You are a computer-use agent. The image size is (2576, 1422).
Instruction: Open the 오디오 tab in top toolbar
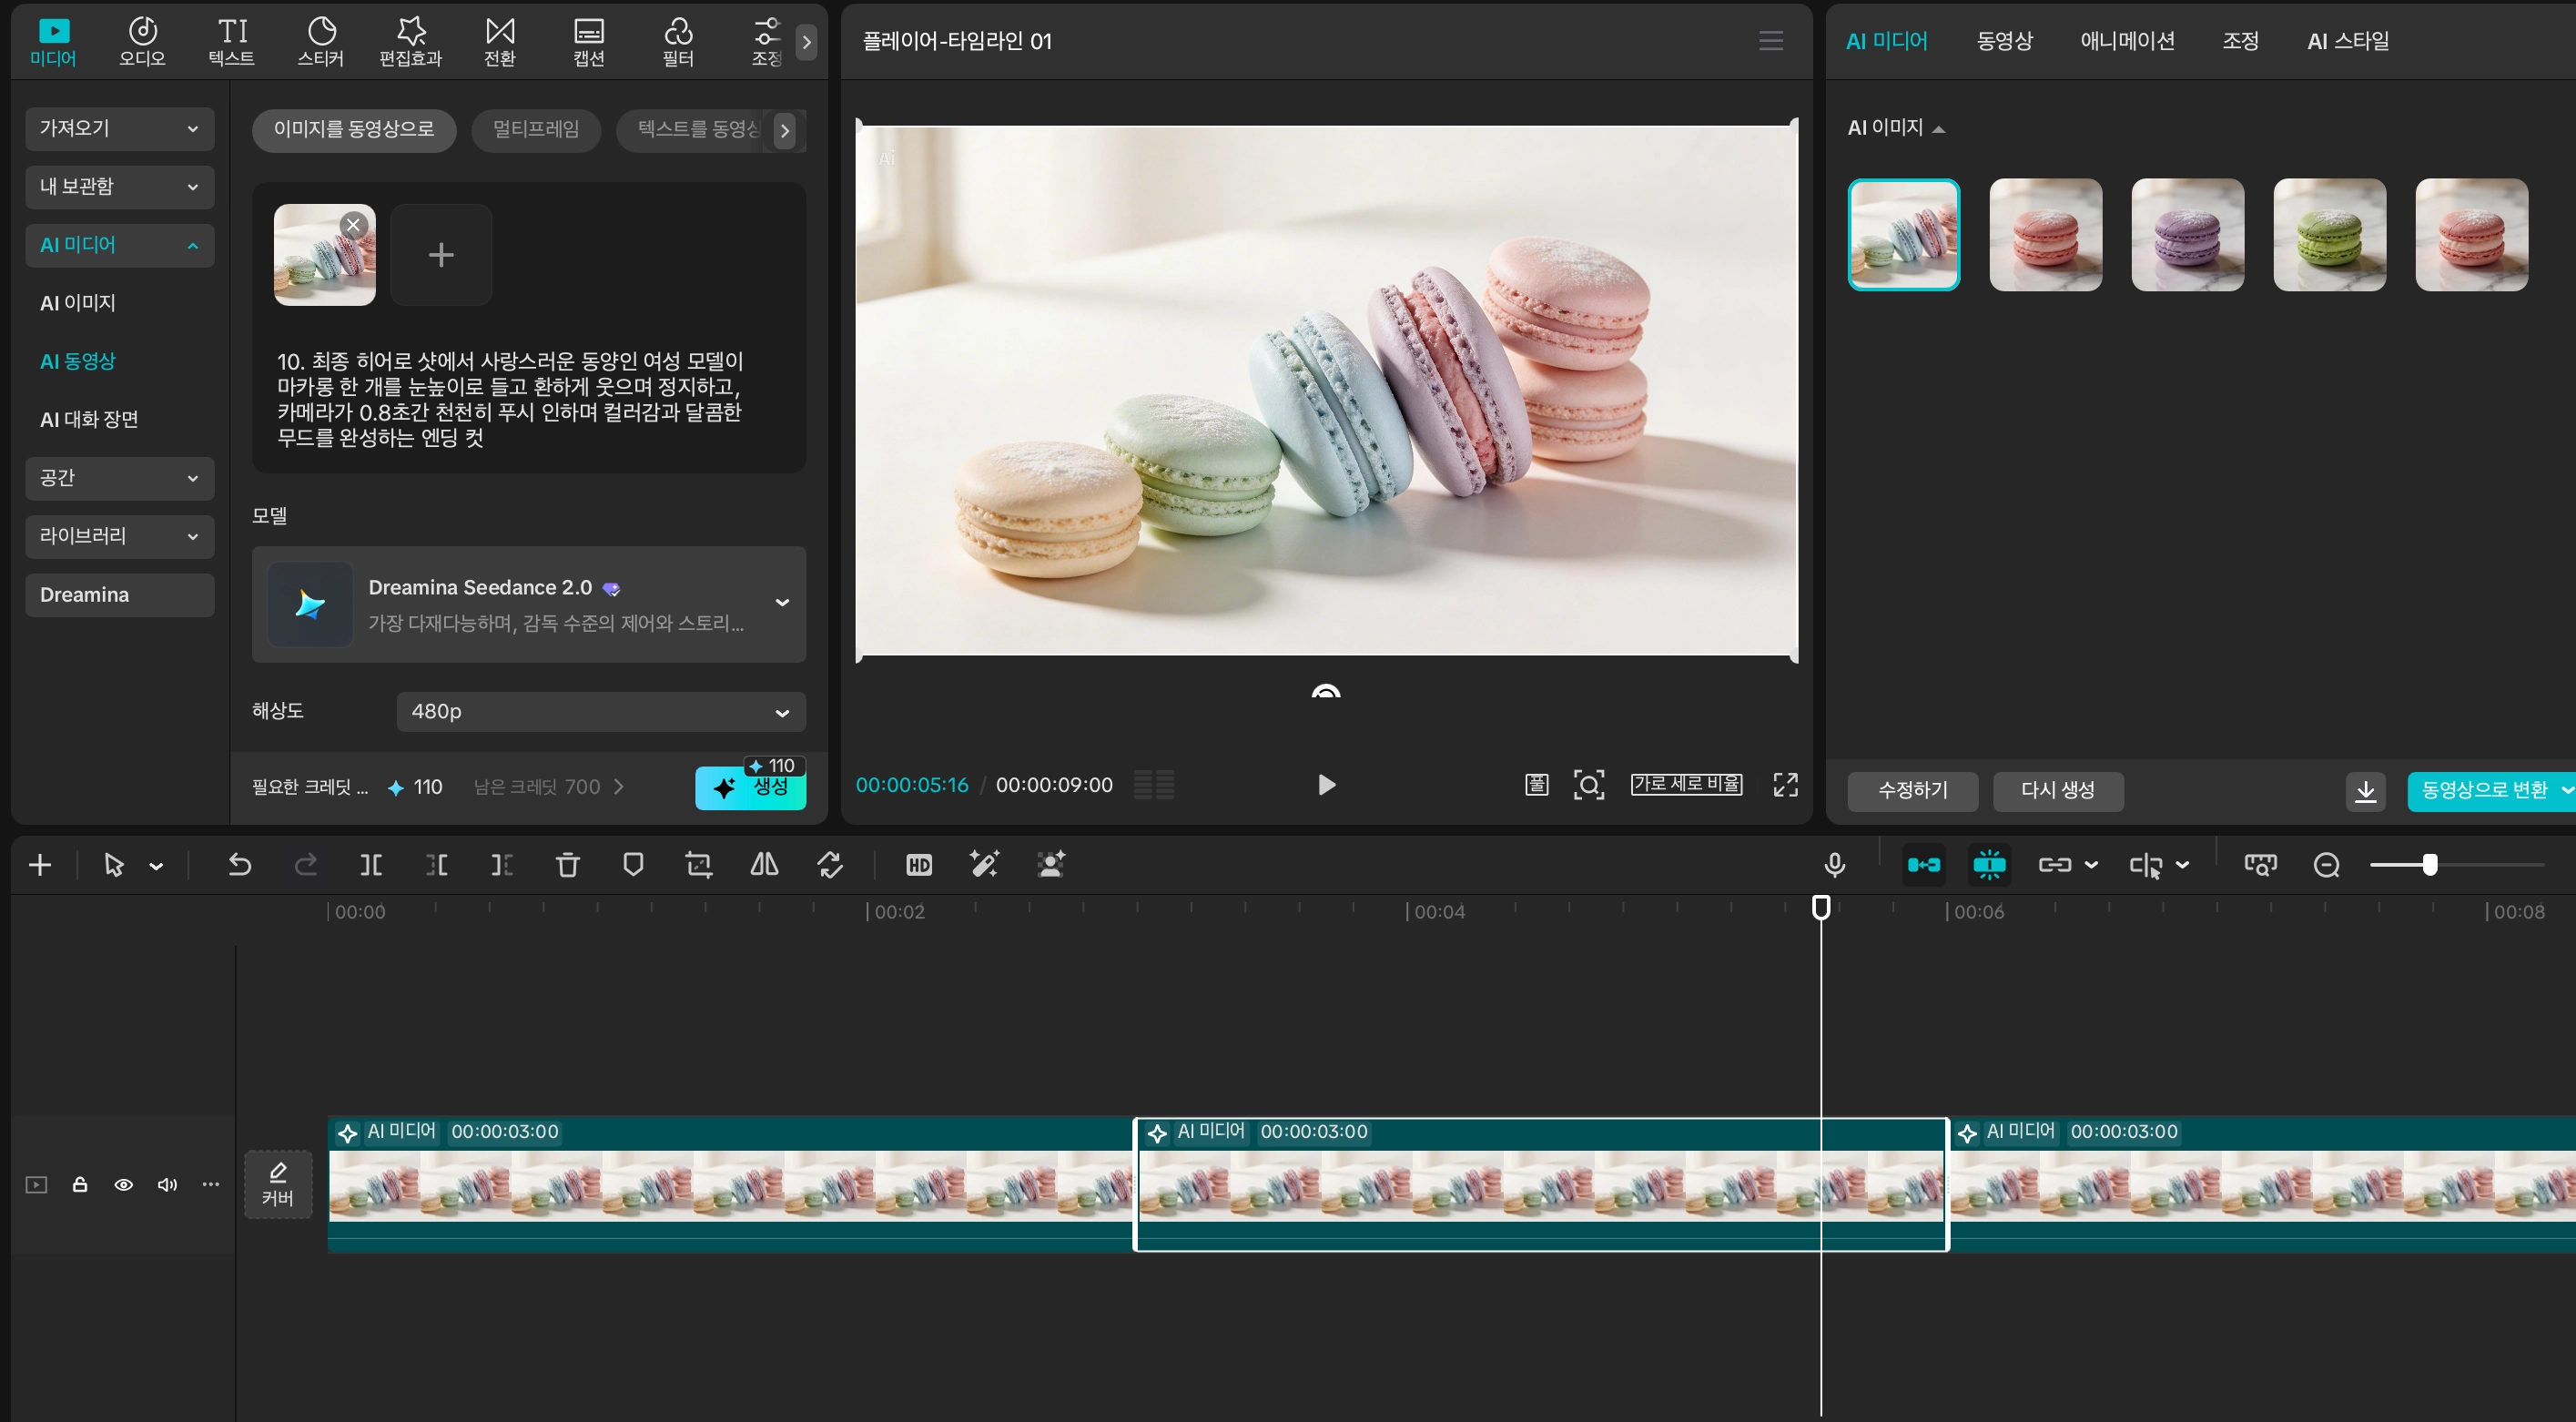click(x=142, y=42)
